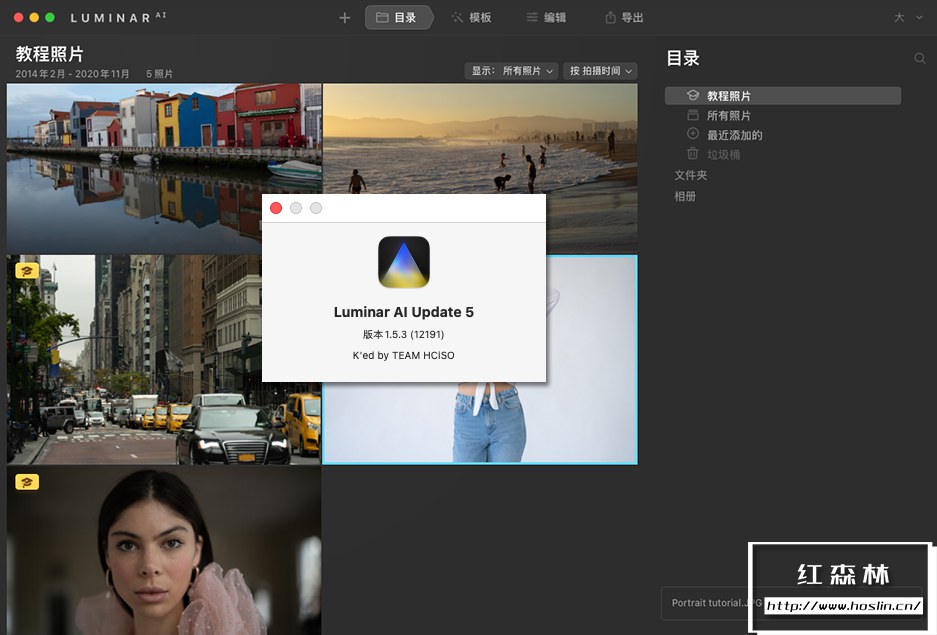The width and height of the screenshot is (937, 635).
Task: Click the version 1.5.3 (12191) text
Action: (x=403, y=335)
